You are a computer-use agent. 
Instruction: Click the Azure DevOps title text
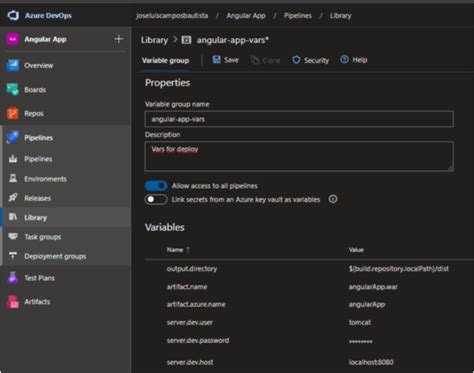pos(48,15)
